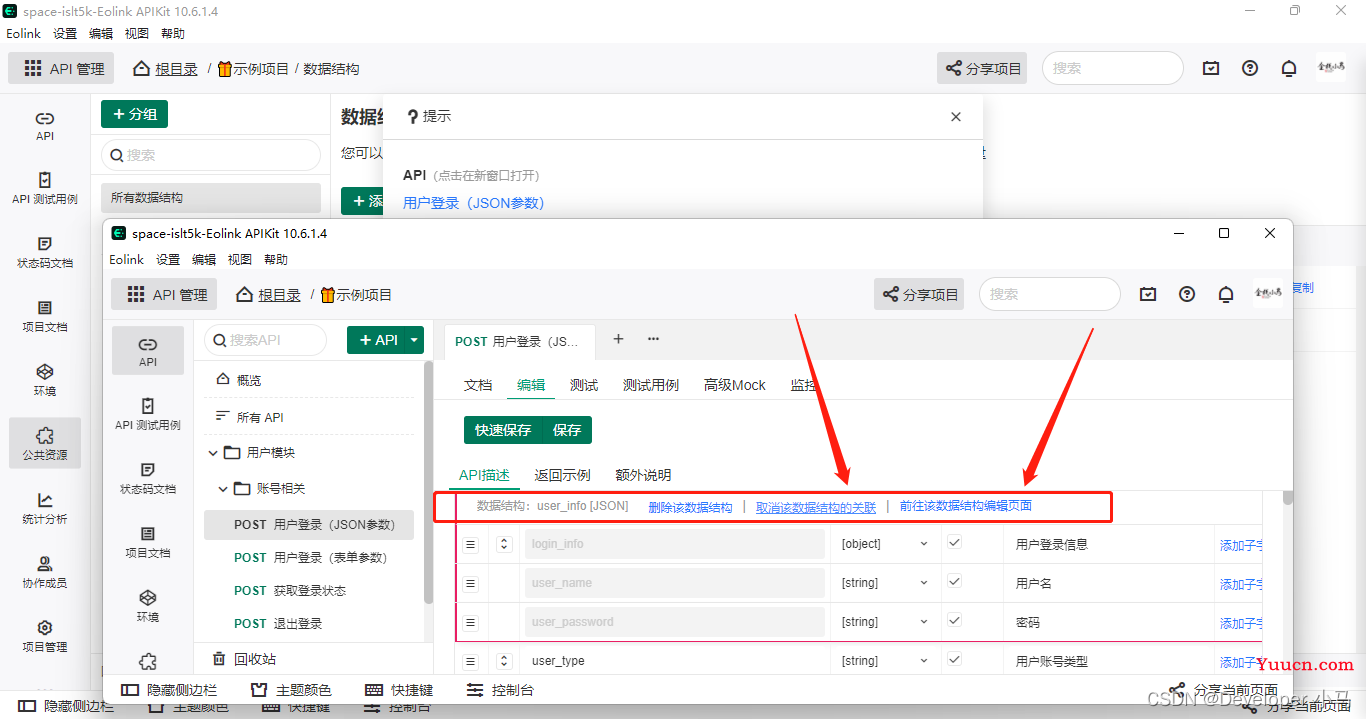Select POST 用户登录（表单参数） tree item
The width and height of the screenshot is (1366, 719).
(x=310, y=557)
